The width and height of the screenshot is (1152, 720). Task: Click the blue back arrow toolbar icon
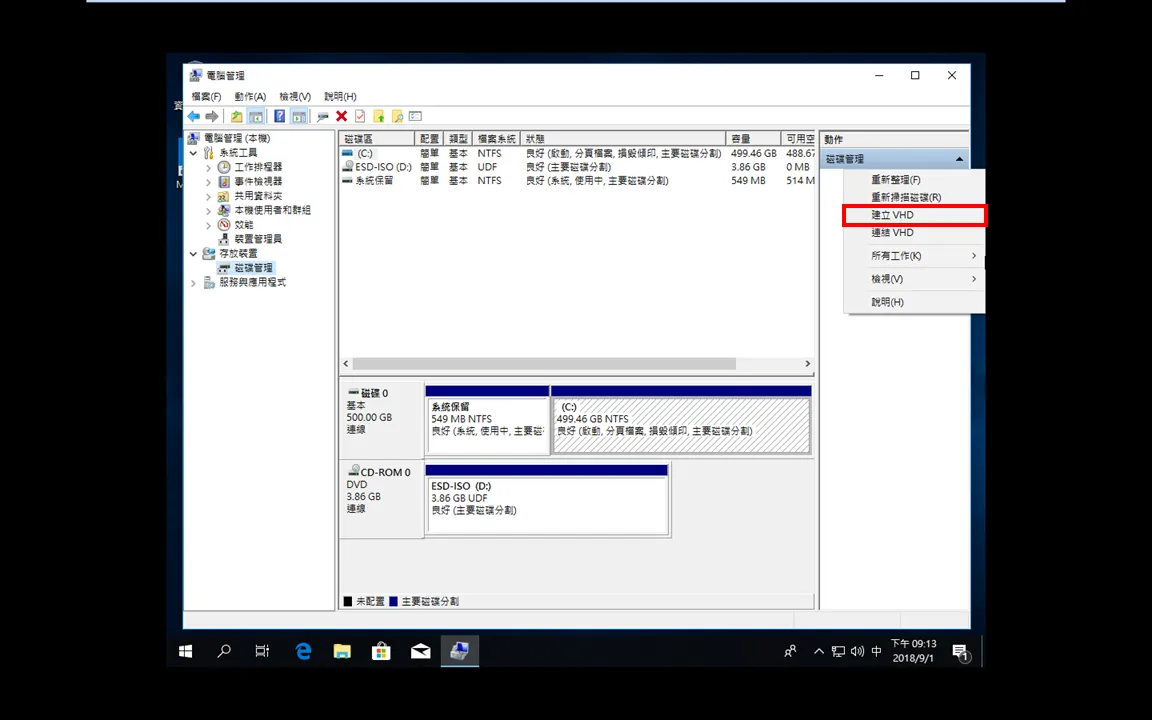click(194, 116)
